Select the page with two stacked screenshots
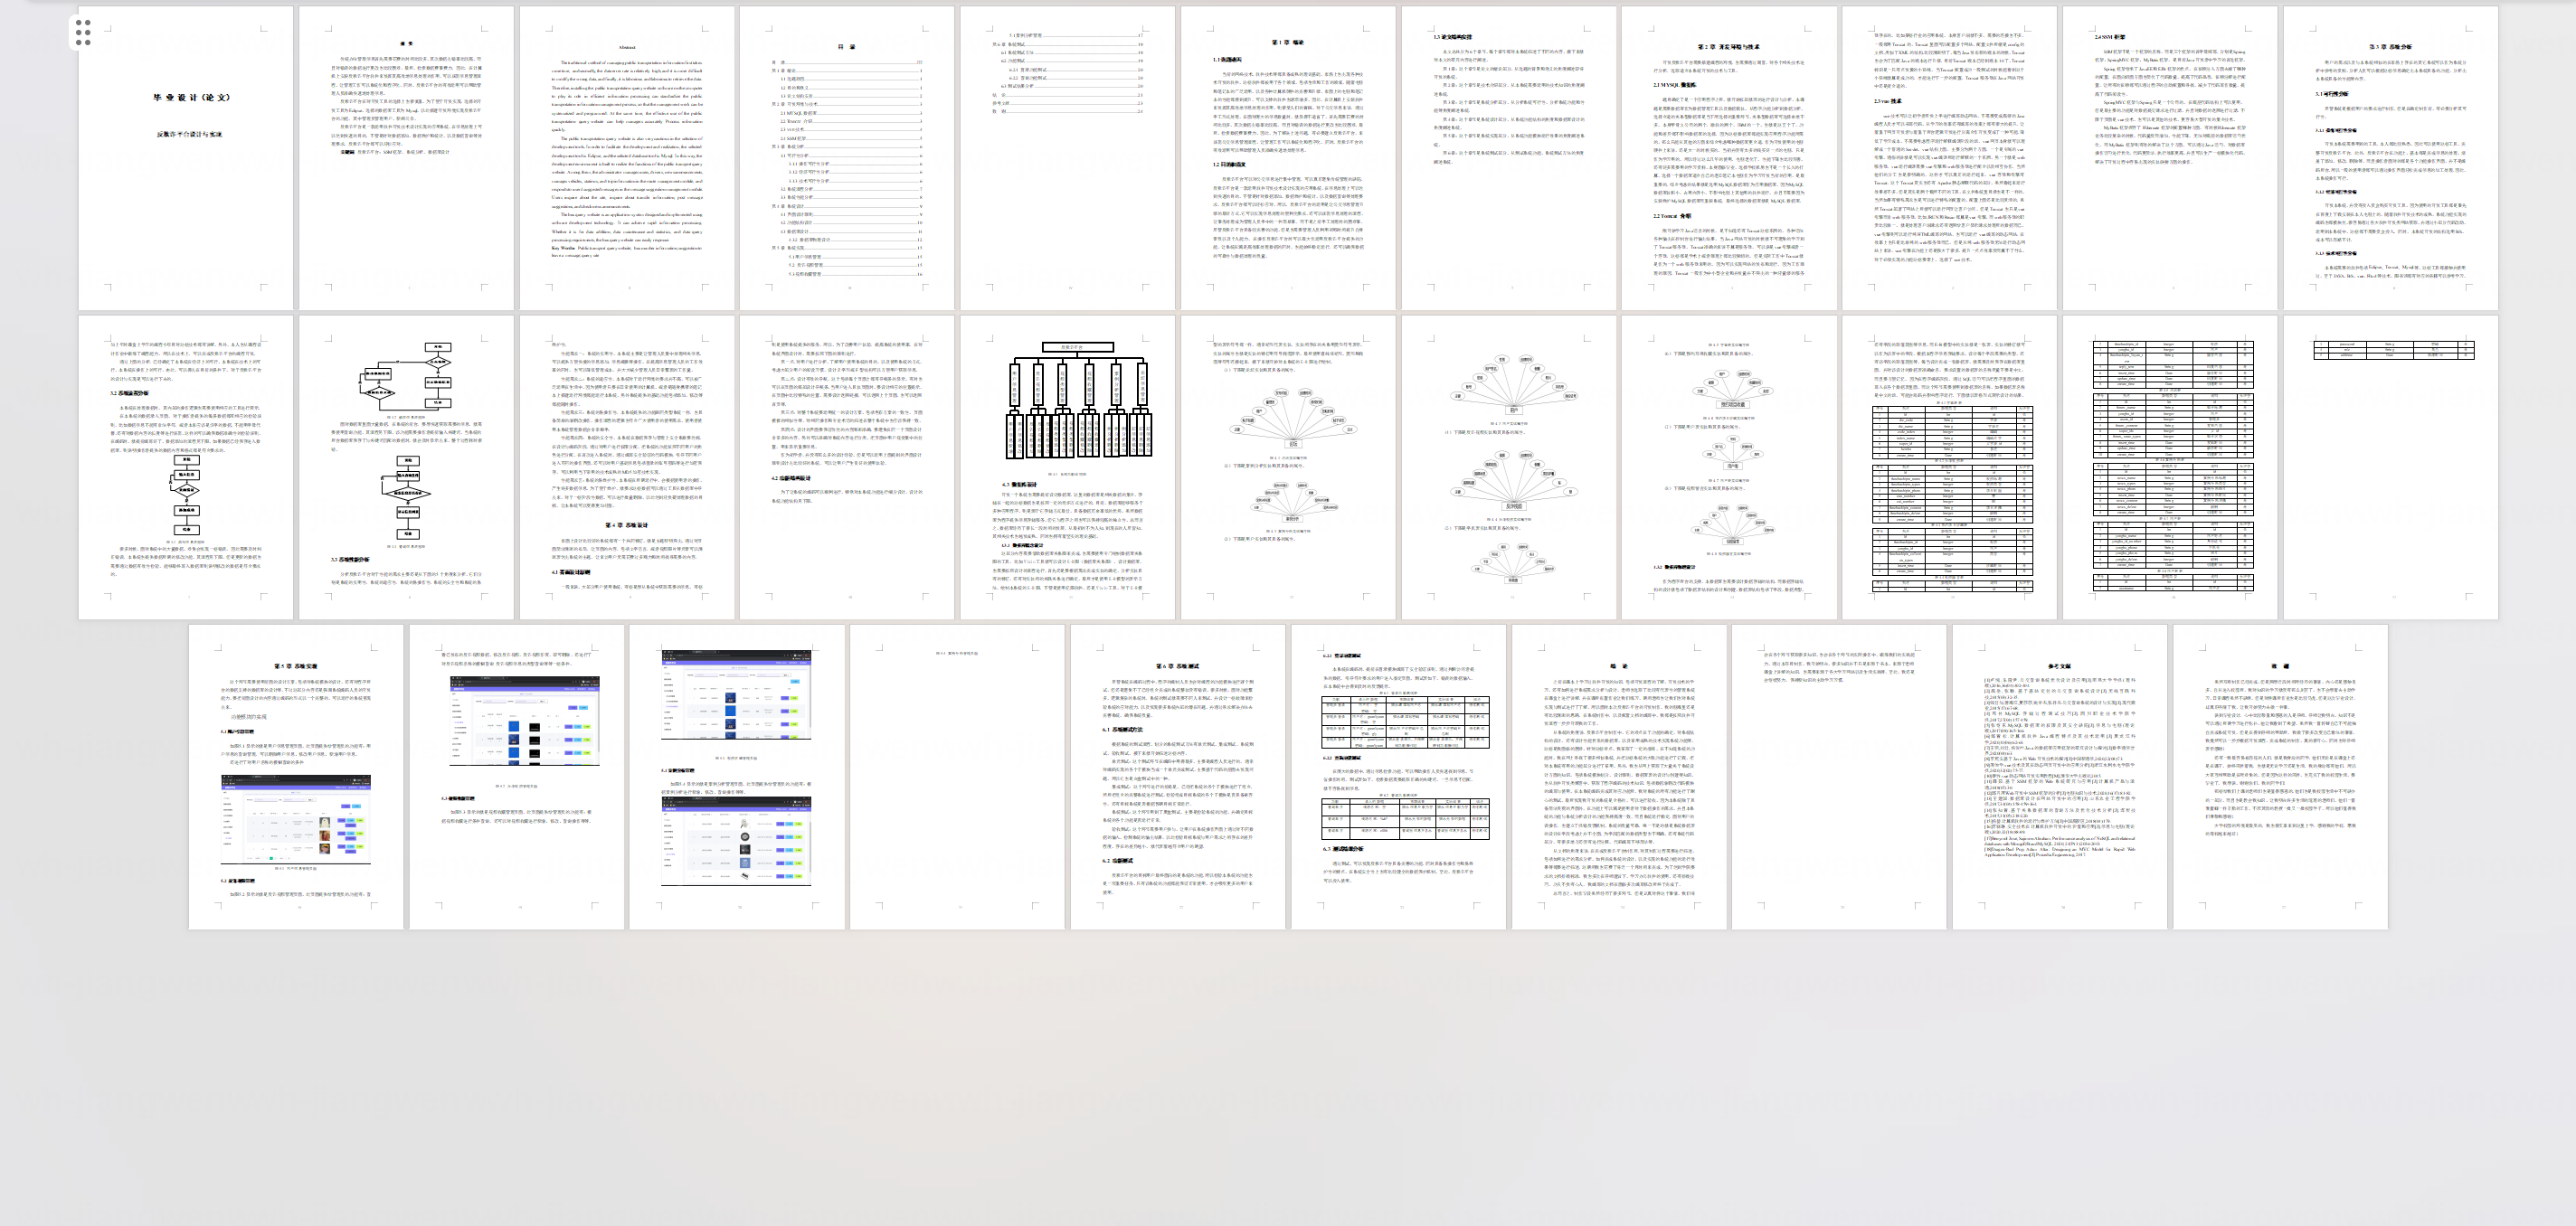Image resolution: width=2576 pixels, height=1226 pixels. coord(736,777)
